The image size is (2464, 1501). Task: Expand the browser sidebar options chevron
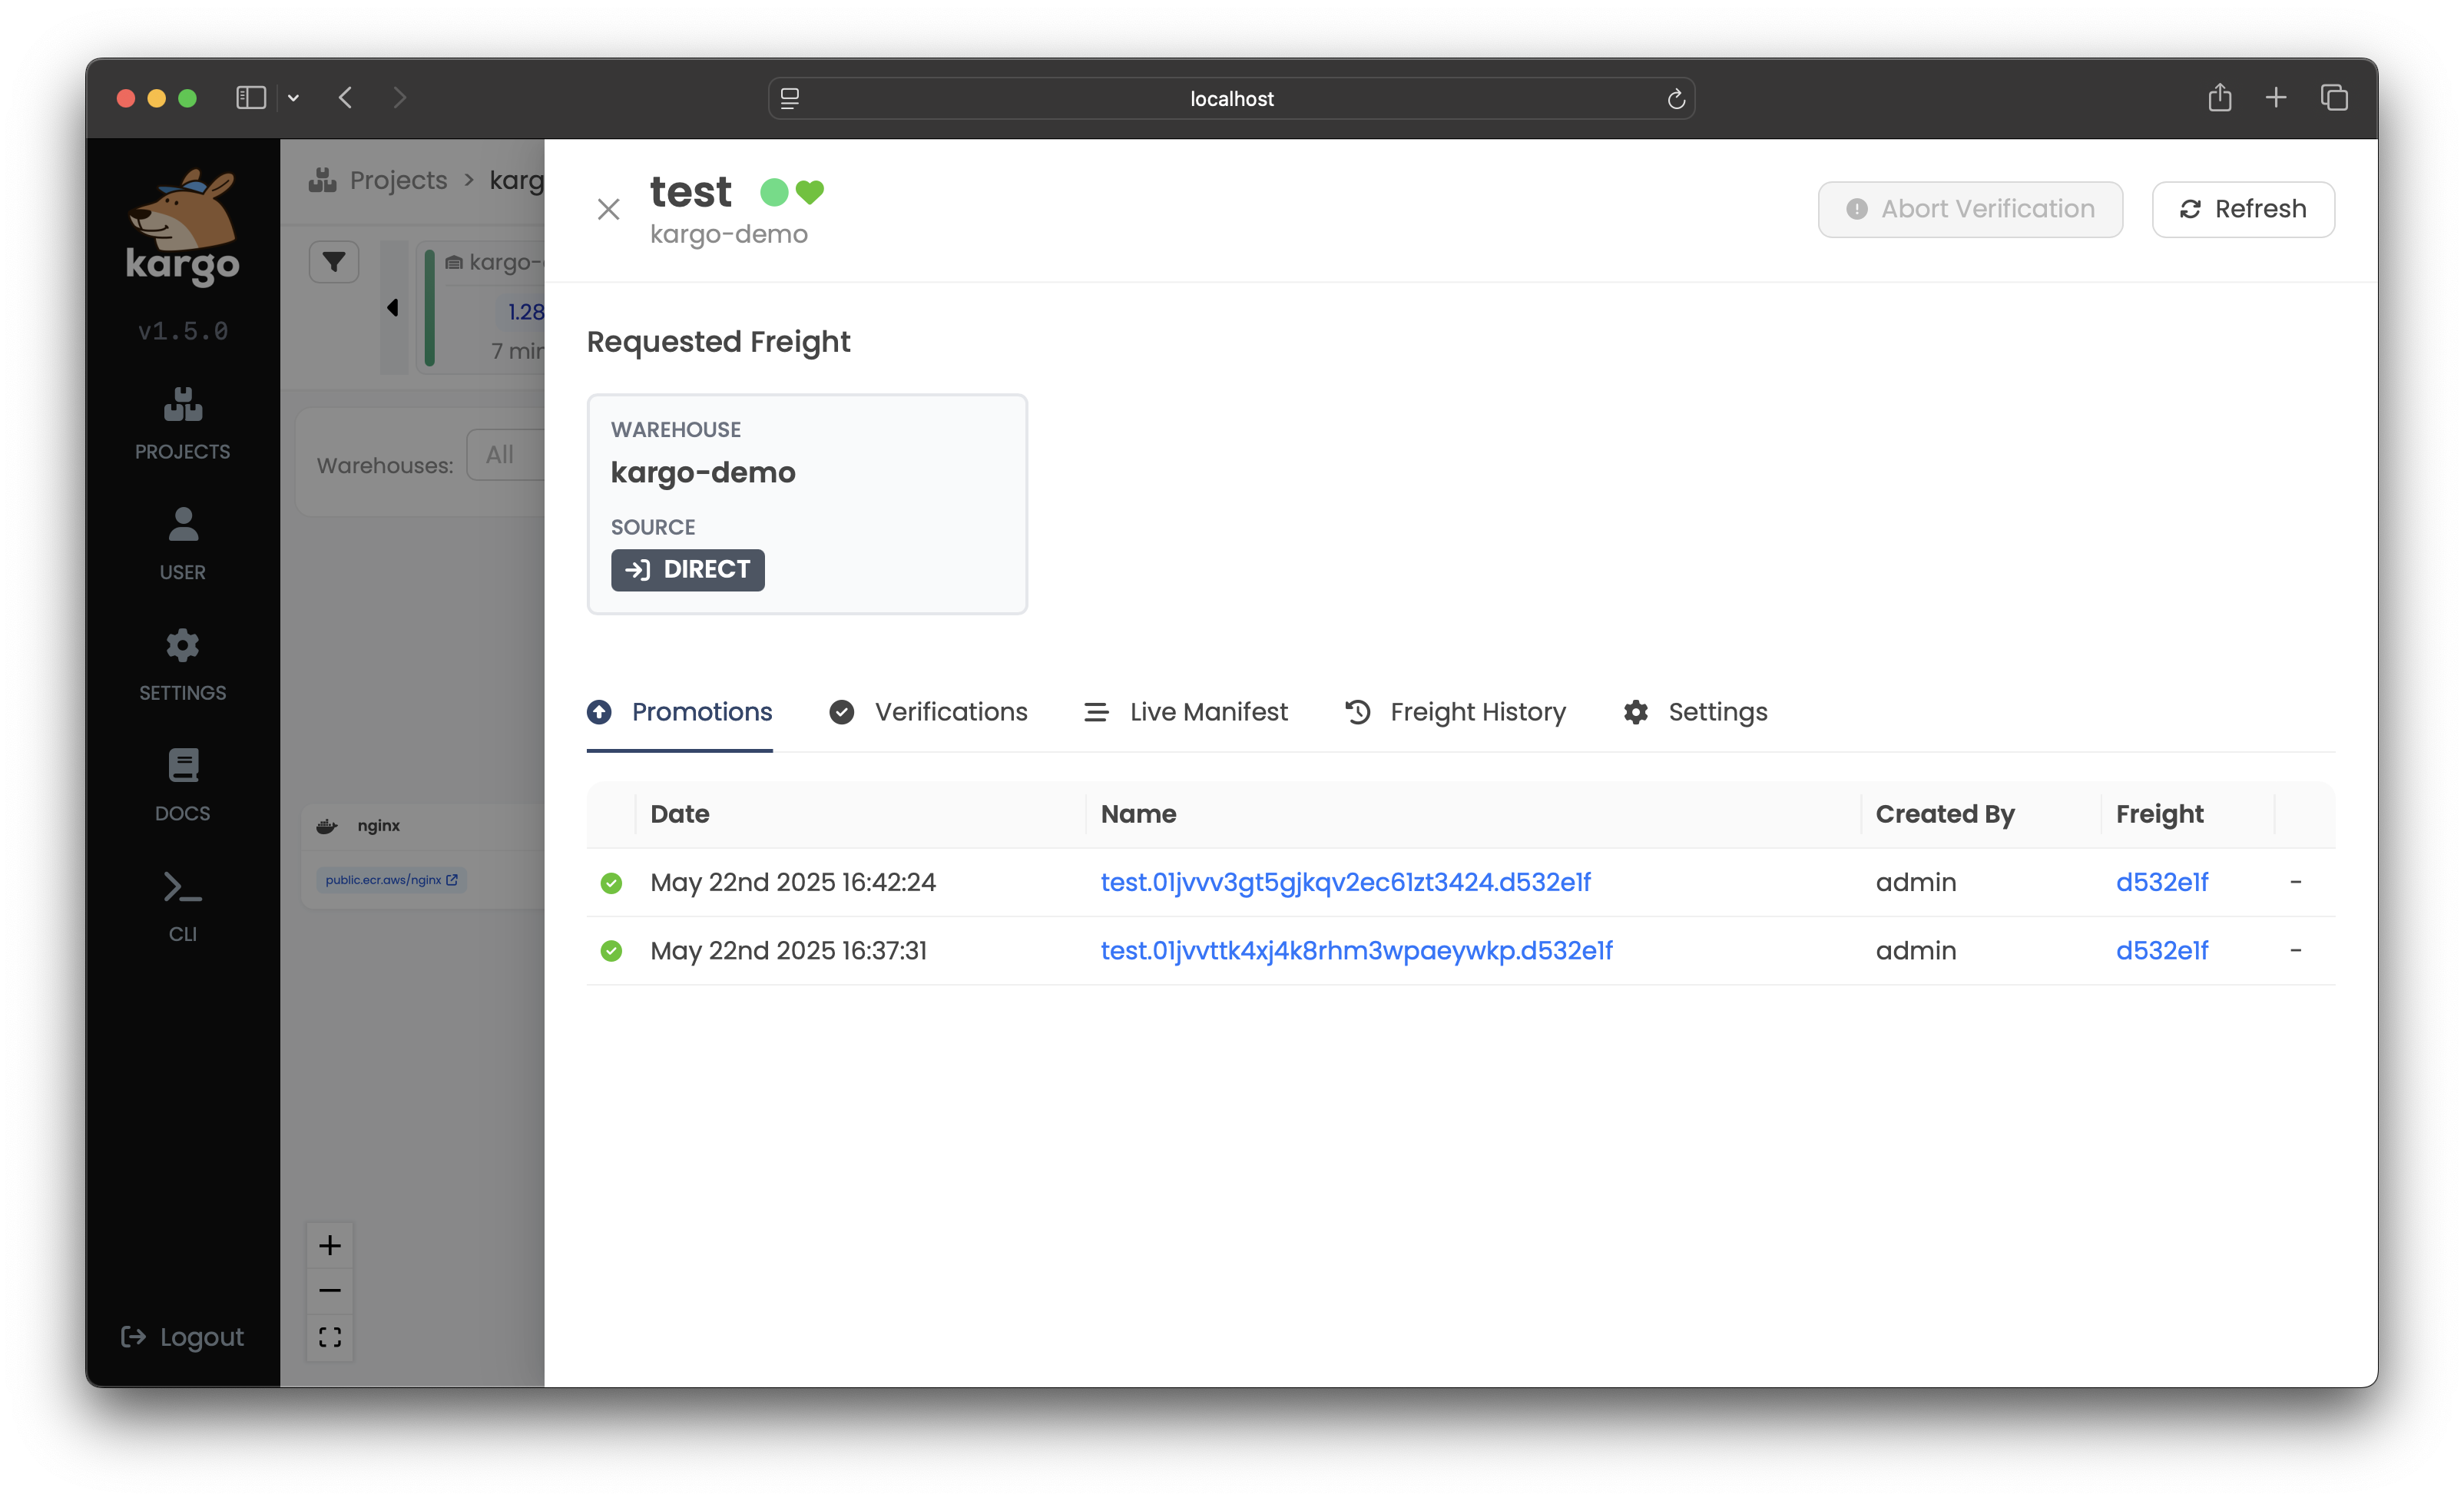(x=293, y=98)
